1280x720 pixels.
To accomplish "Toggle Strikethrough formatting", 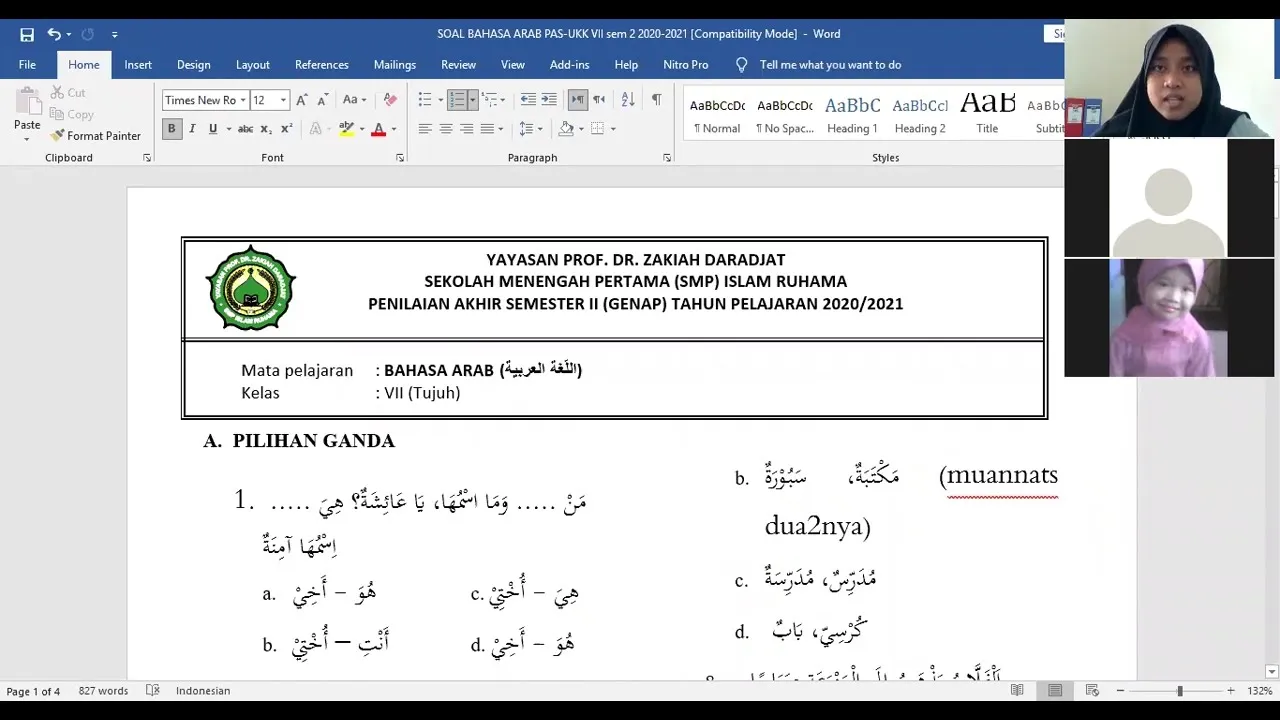I will click(x=245, y=129).
